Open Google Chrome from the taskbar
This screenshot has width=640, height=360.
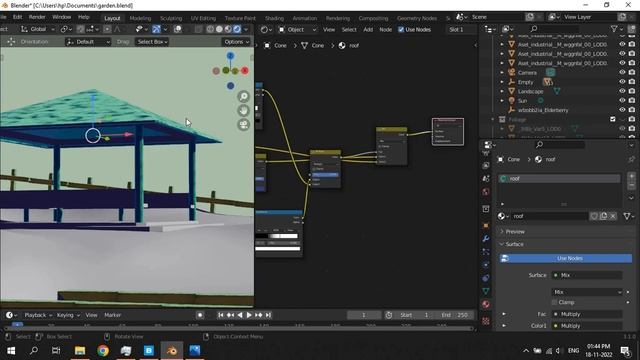(103, 351)
